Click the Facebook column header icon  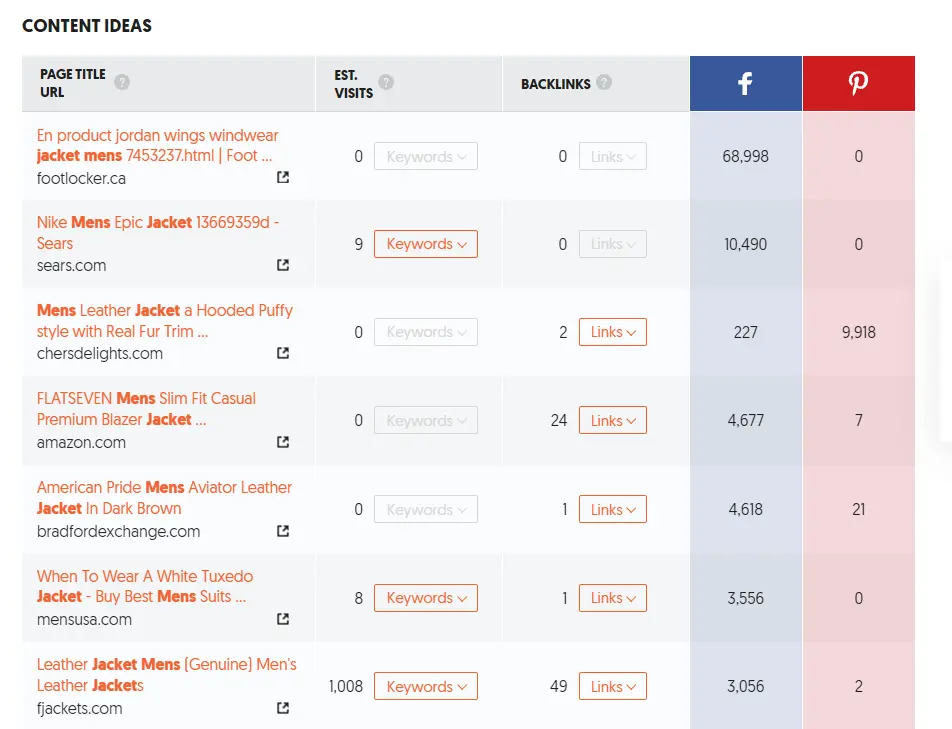745,84
